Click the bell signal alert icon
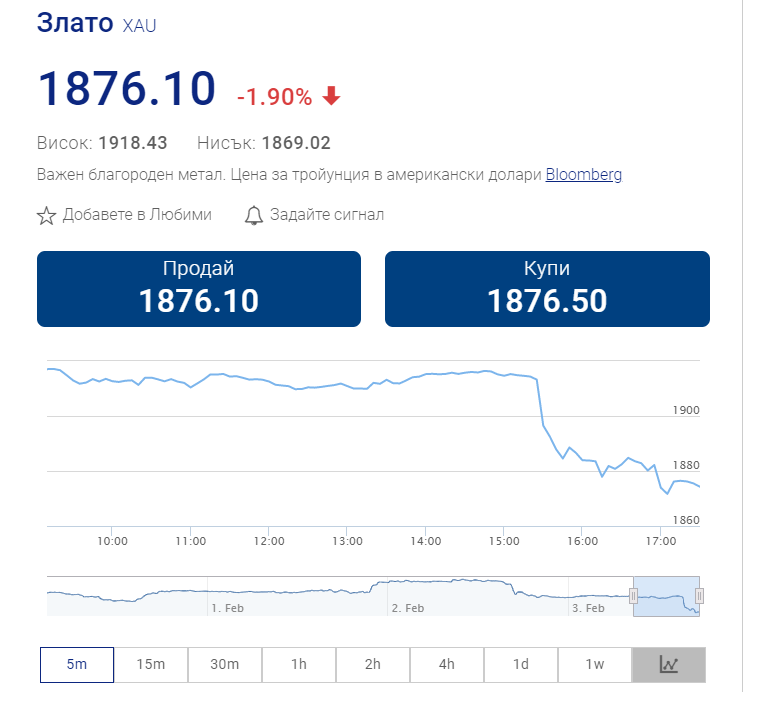Viewport: 759px width, 708px height. pos(254,215)
